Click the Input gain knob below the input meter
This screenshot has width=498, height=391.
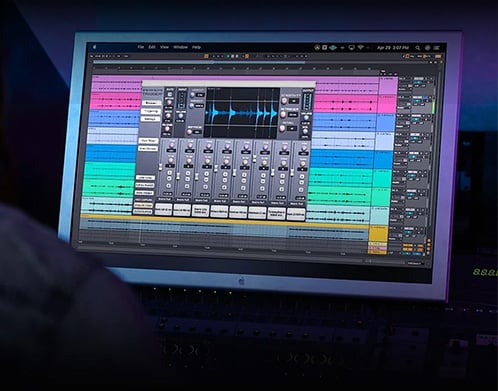pyautogui.click(x=180, y=115)
